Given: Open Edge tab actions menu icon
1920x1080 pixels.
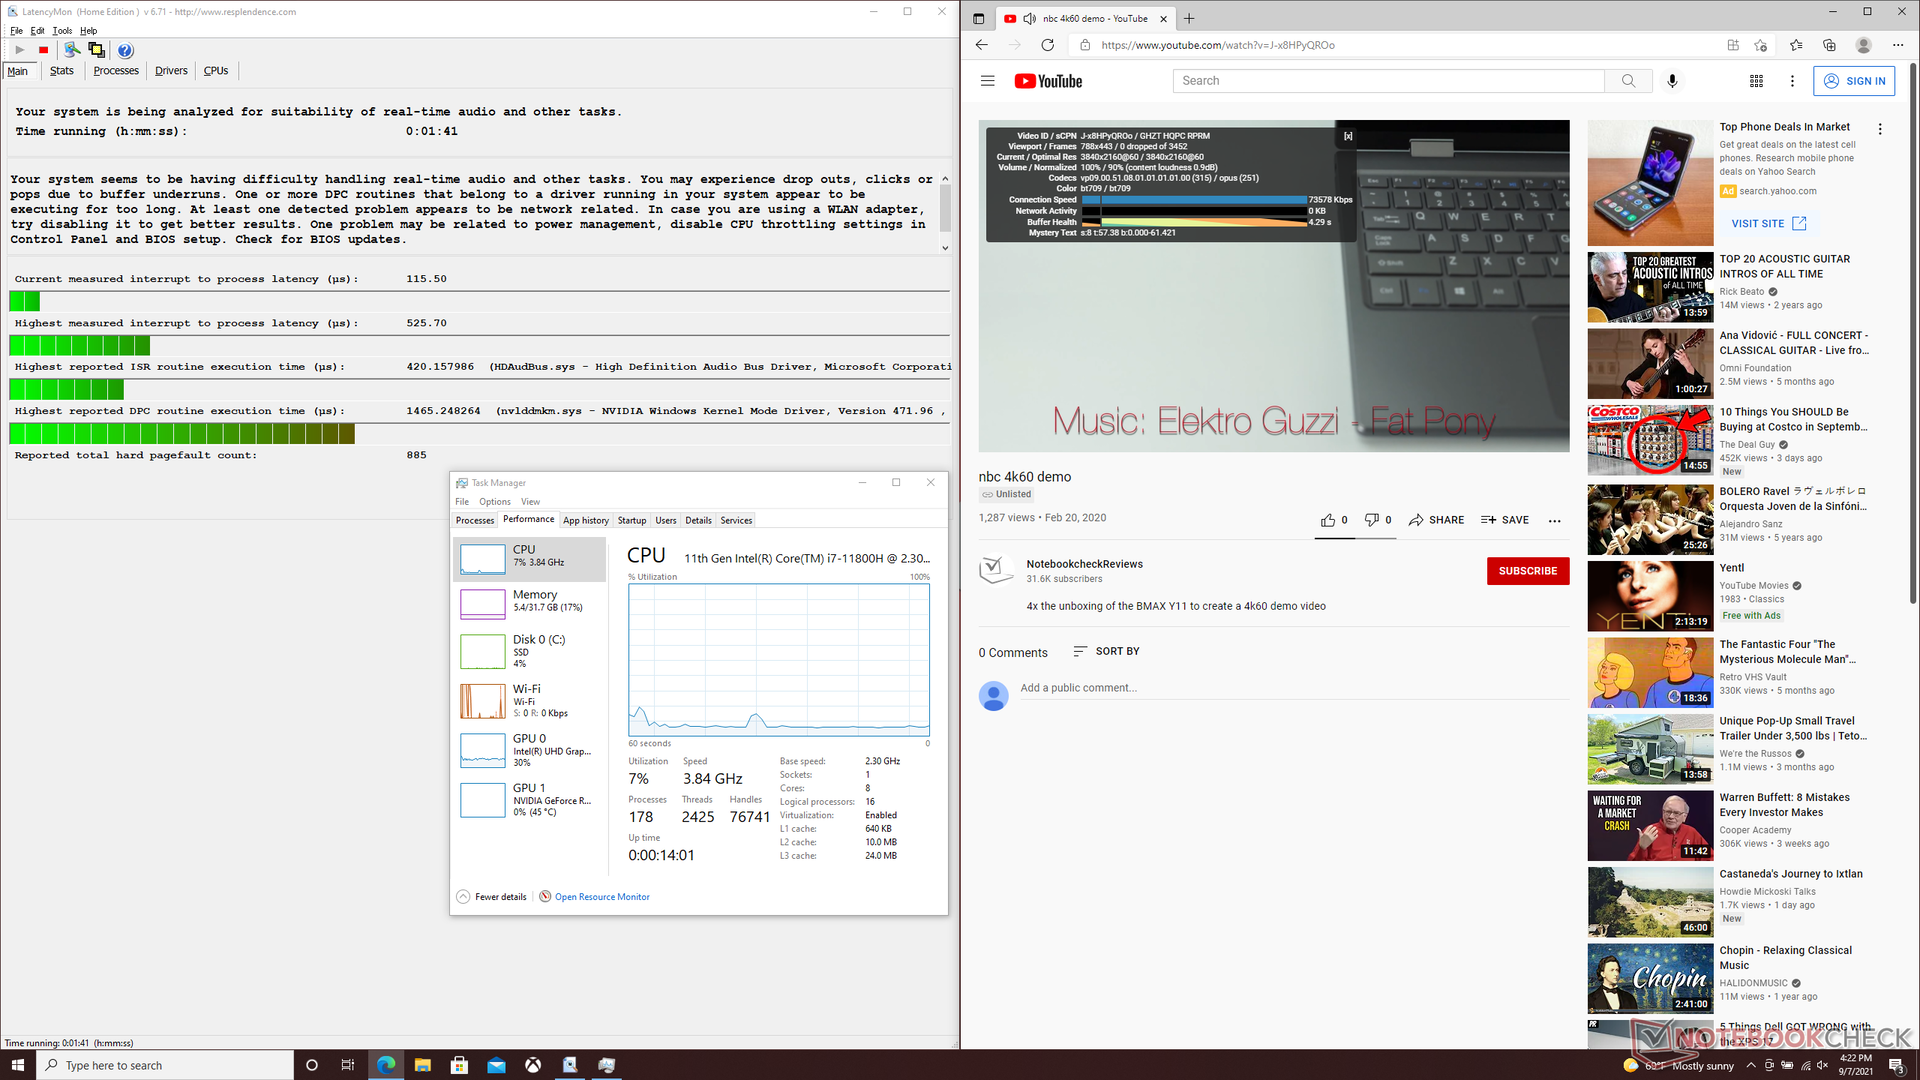Looking at the screenshot, I should pos(978,18).
